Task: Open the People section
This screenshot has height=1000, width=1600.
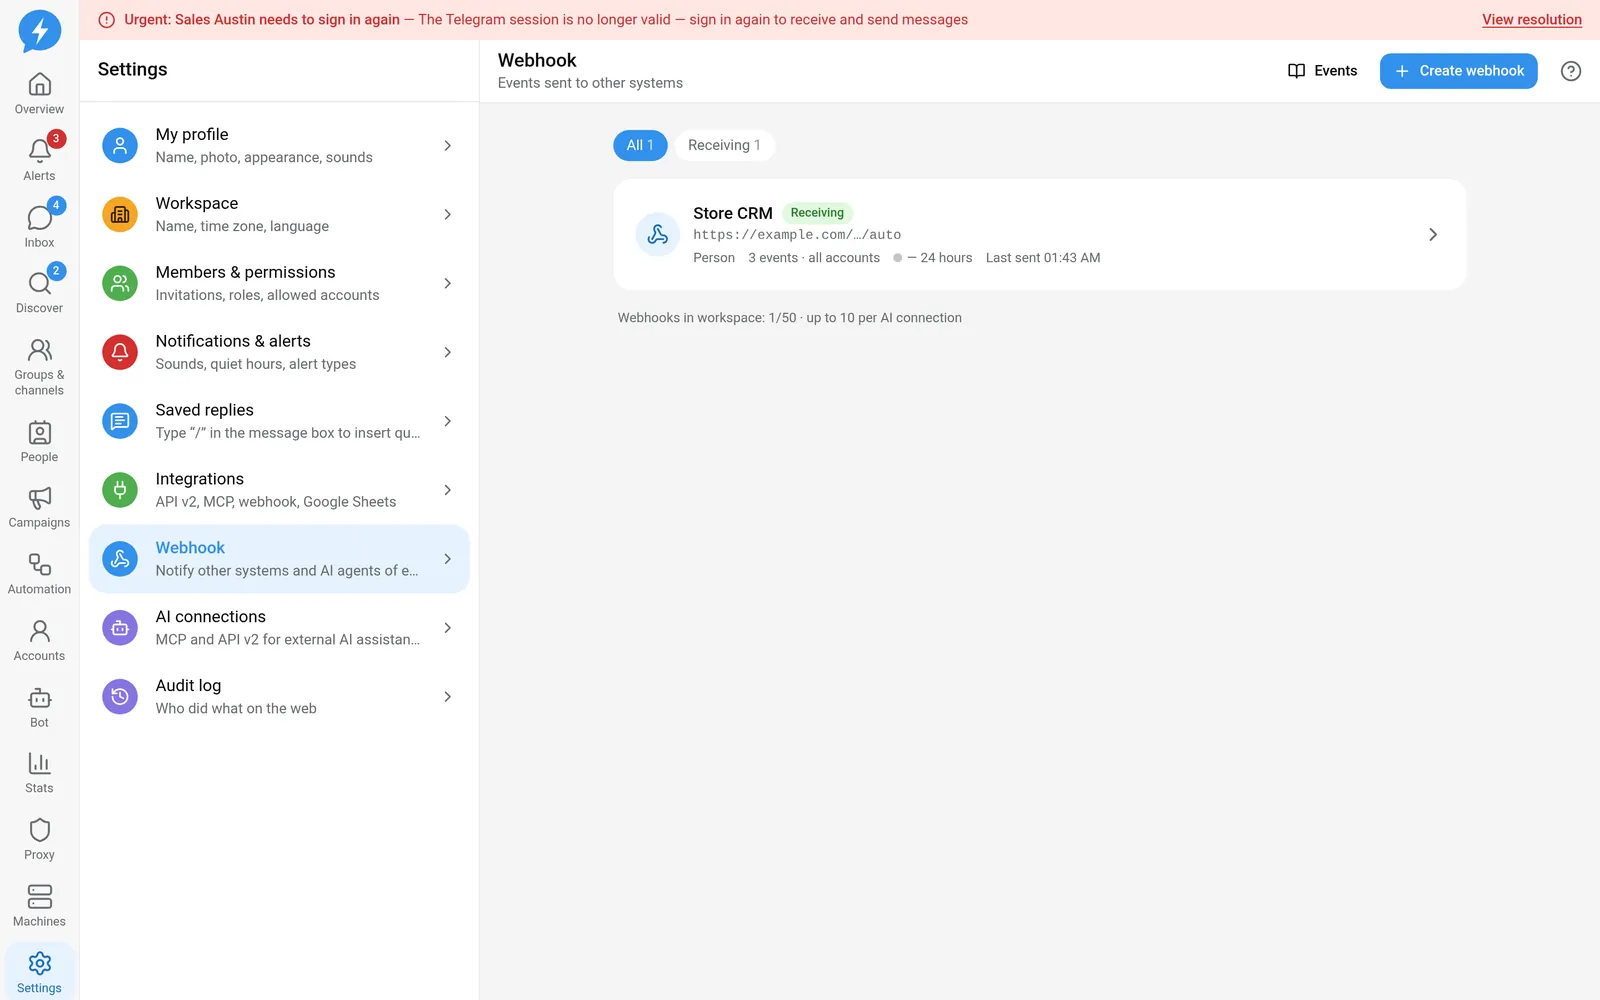Action: click(x=39, y=442)
